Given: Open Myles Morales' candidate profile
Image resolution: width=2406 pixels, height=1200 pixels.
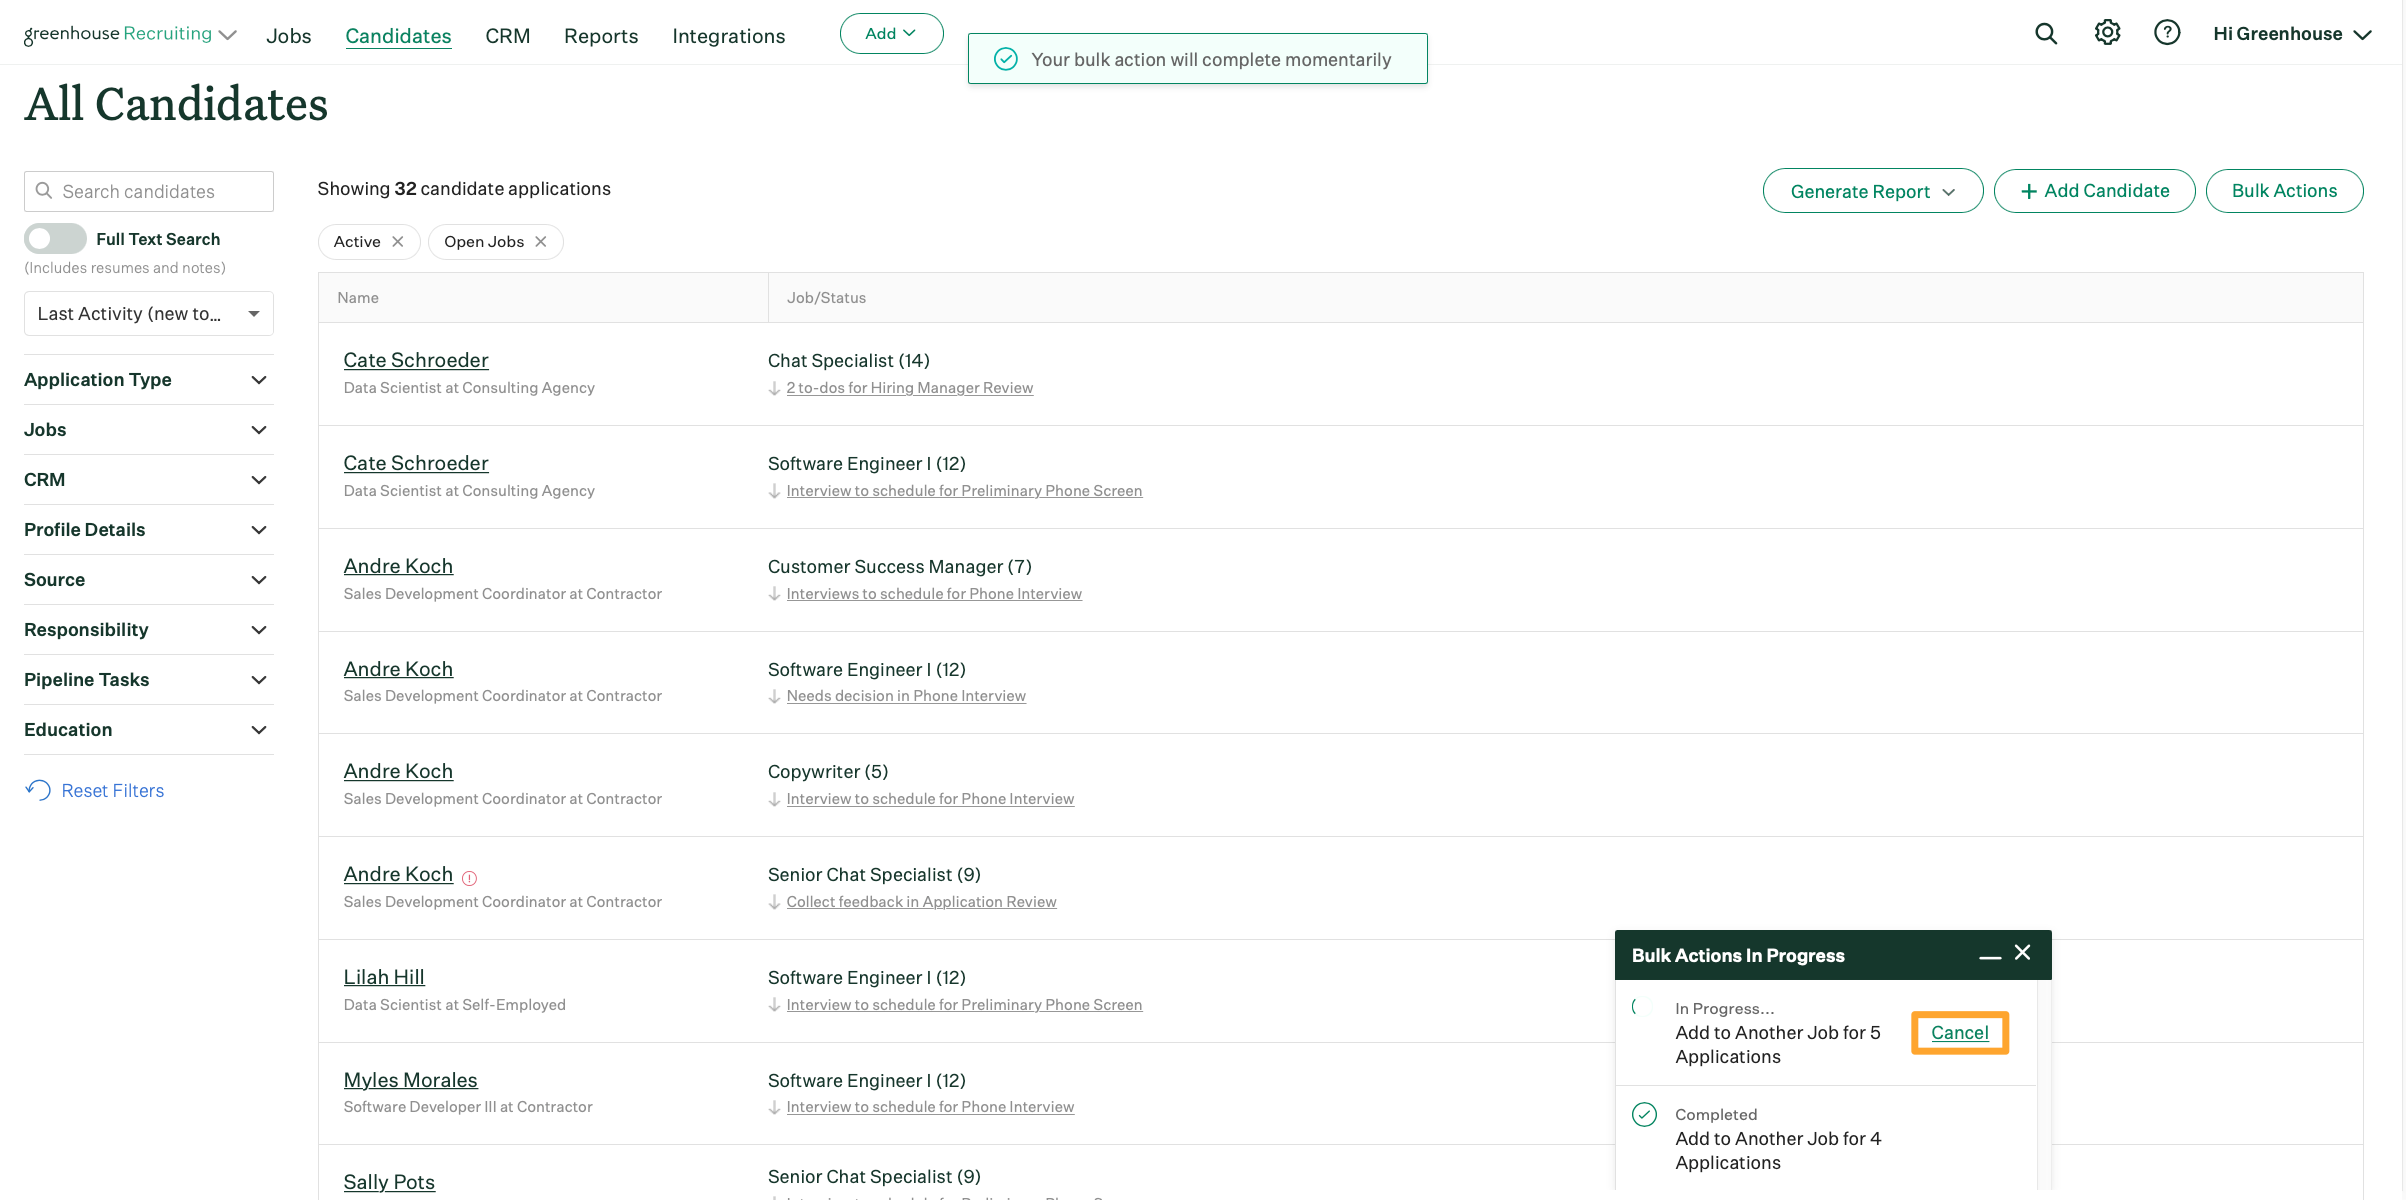Looking at the screenshot, I should click(410, 1080).
